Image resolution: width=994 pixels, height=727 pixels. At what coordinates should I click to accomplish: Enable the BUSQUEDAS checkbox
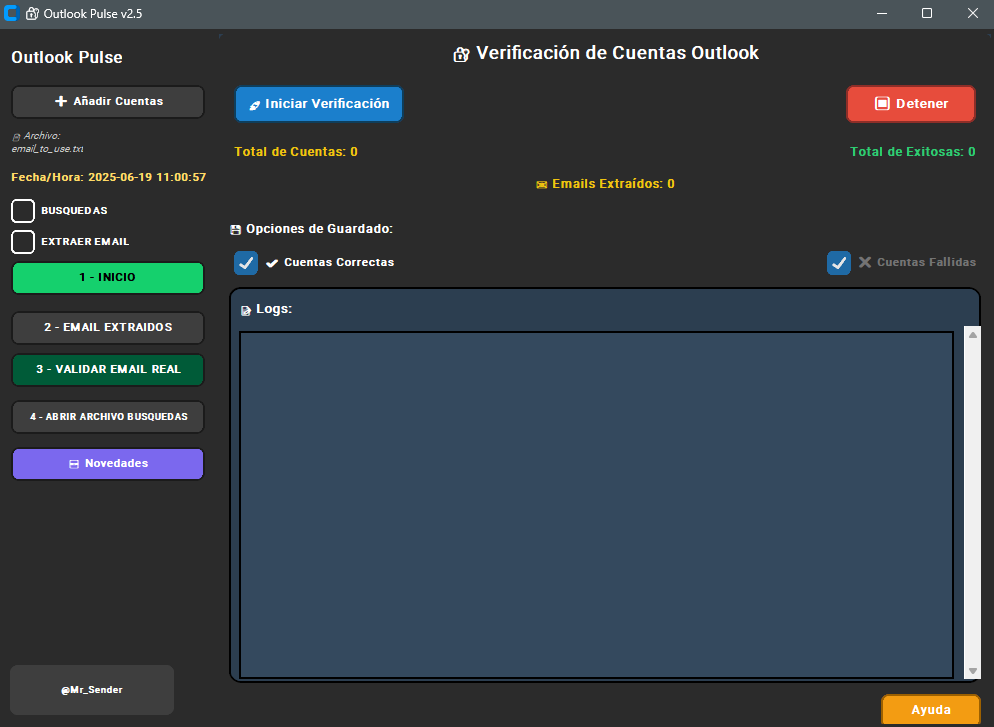click(22, 211)
